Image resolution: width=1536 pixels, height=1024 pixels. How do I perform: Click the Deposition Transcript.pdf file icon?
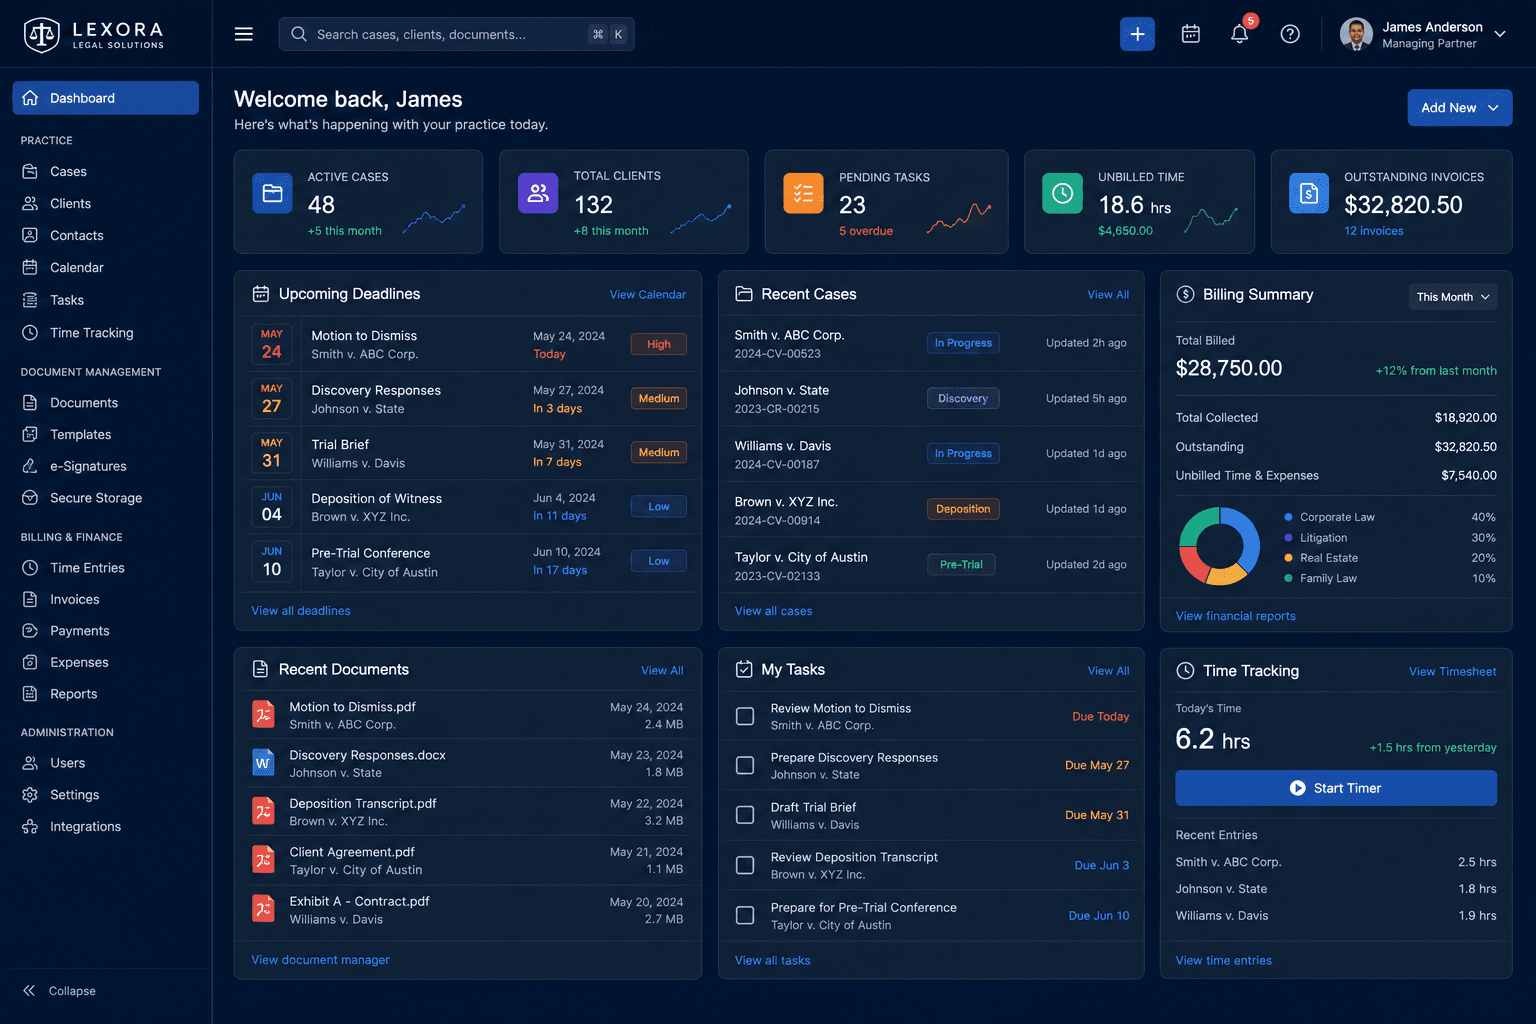coord(263,811)
